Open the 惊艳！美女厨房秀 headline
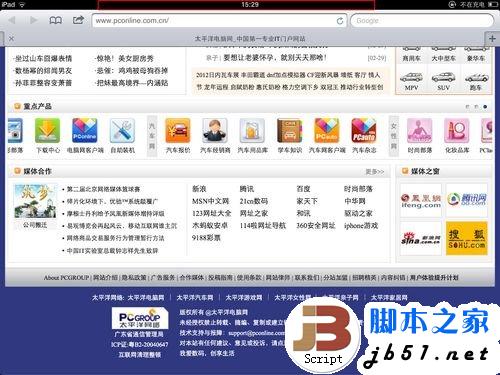This screenshot has height=375, width=500. tap(125, 59)
